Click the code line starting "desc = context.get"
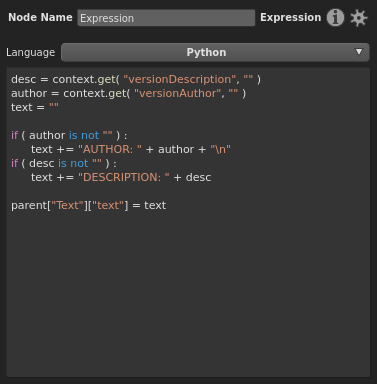The width and height of the screenshot is (377, 384). tap(136, 79)
